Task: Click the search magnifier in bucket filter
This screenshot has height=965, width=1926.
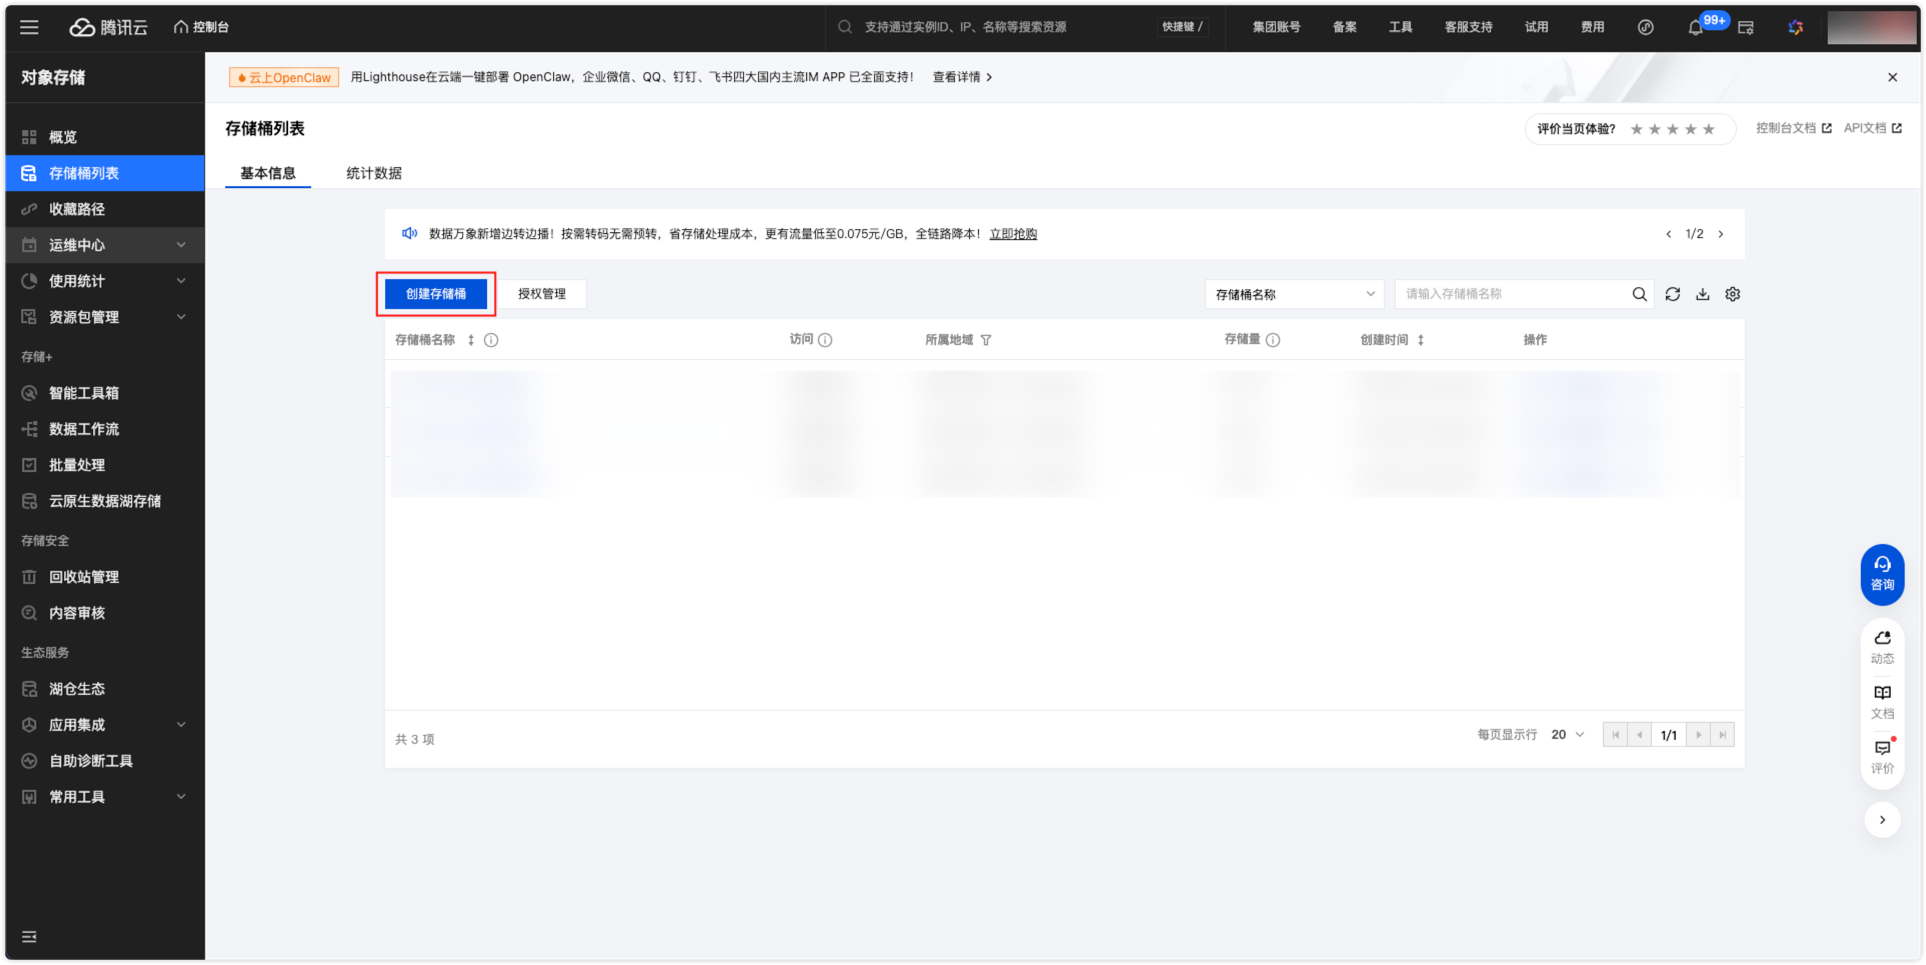Action: (1639, 294)
